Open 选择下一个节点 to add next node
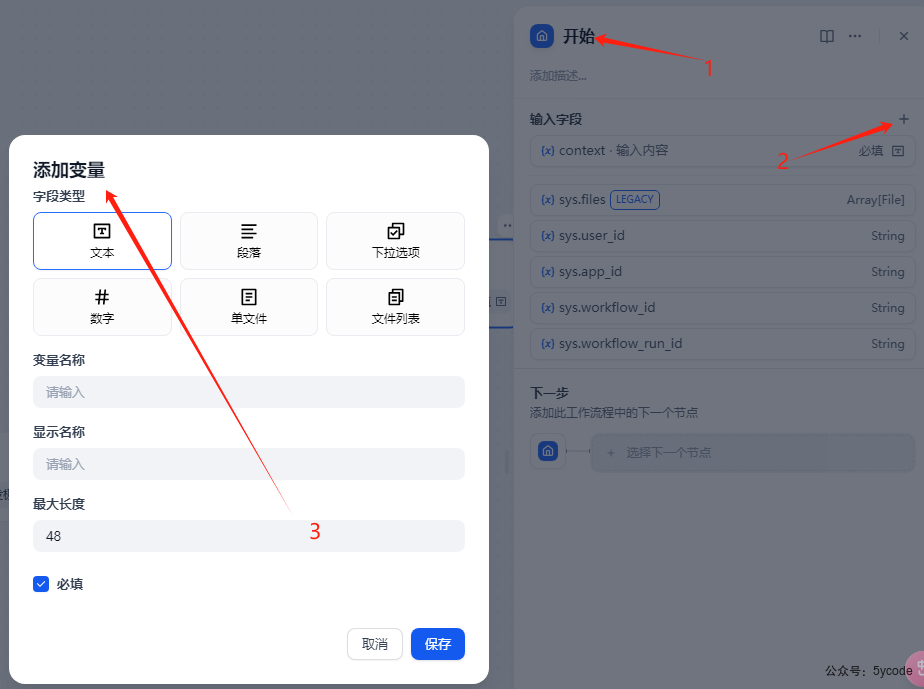This screenshot has width=924, height=689. pos(752,453)
